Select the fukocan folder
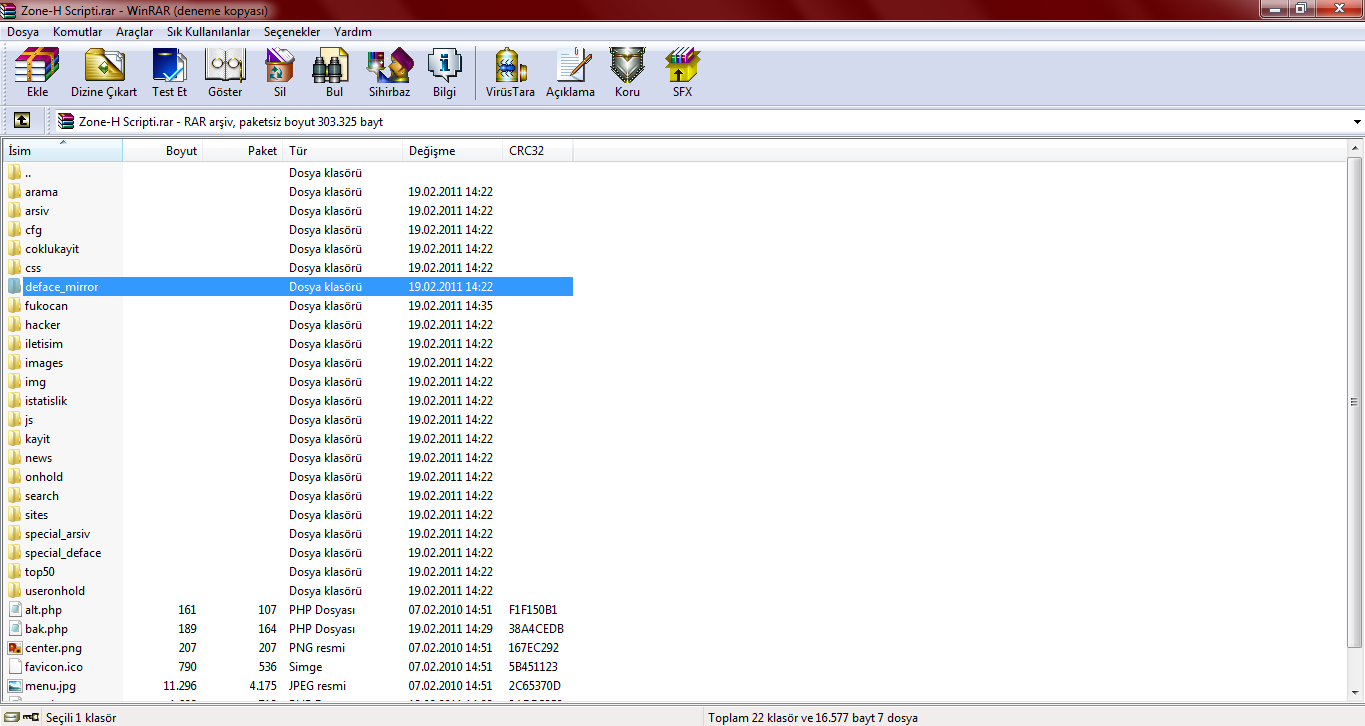This screenshot has width=1365, height=726. click(47, 306)
